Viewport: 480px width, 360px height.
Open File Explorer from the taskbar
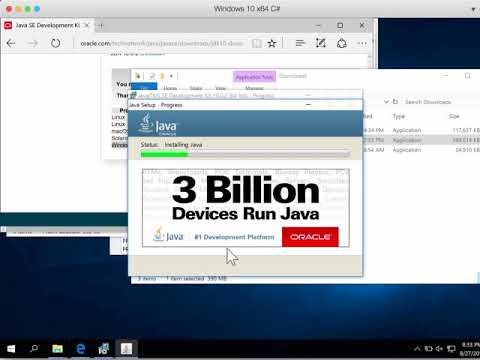58,349
